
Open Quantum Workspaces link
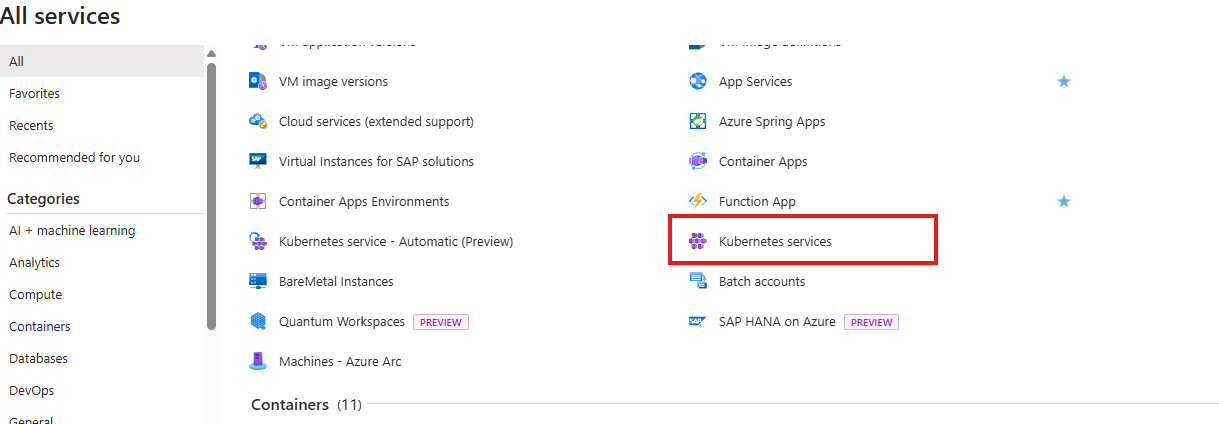pos(342,321)
